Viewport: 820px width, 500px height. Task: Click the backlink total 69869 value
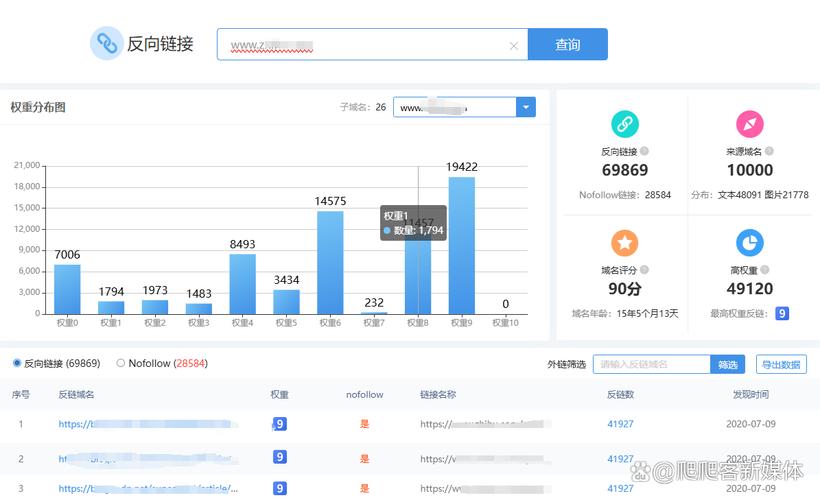(x=624, y=170)
